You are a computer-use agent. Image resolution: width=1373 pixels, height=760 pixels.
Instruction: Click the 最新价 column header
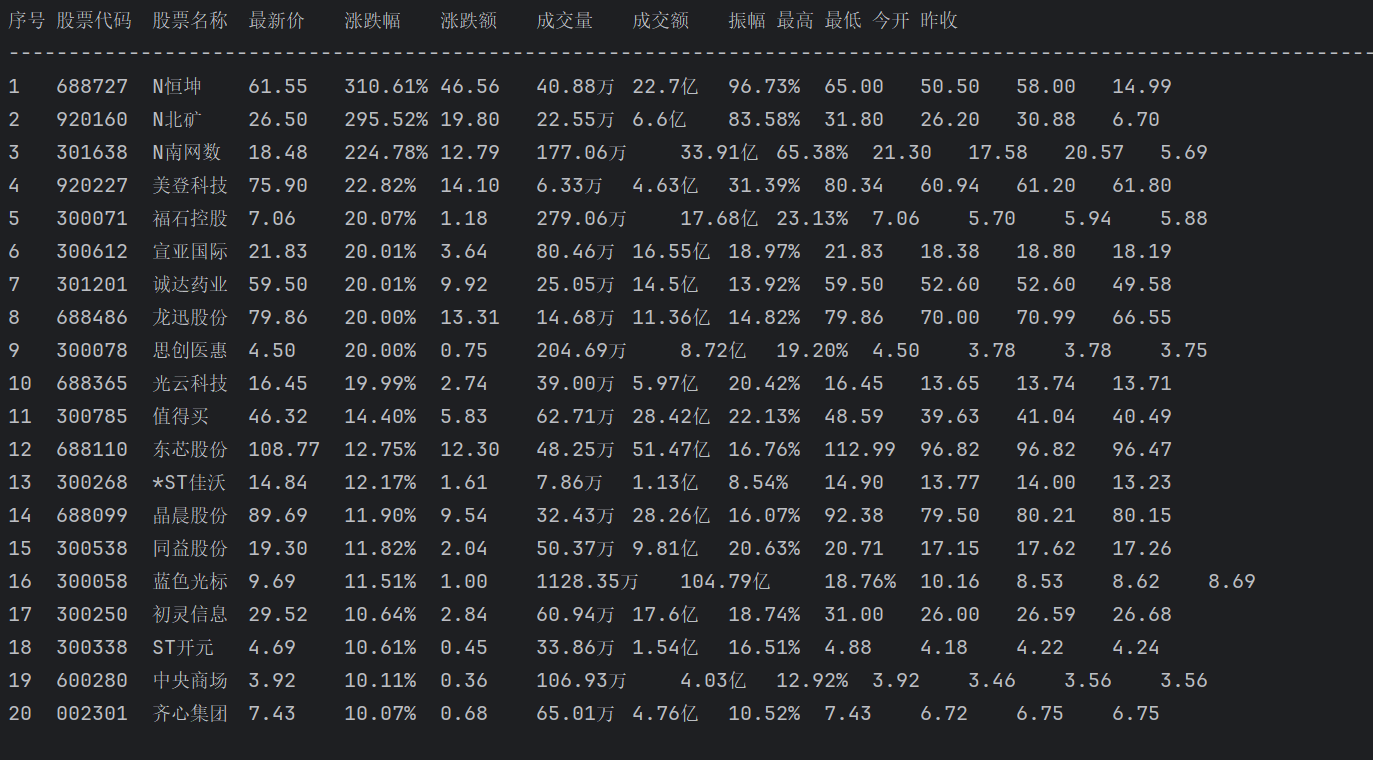[277, 21]
